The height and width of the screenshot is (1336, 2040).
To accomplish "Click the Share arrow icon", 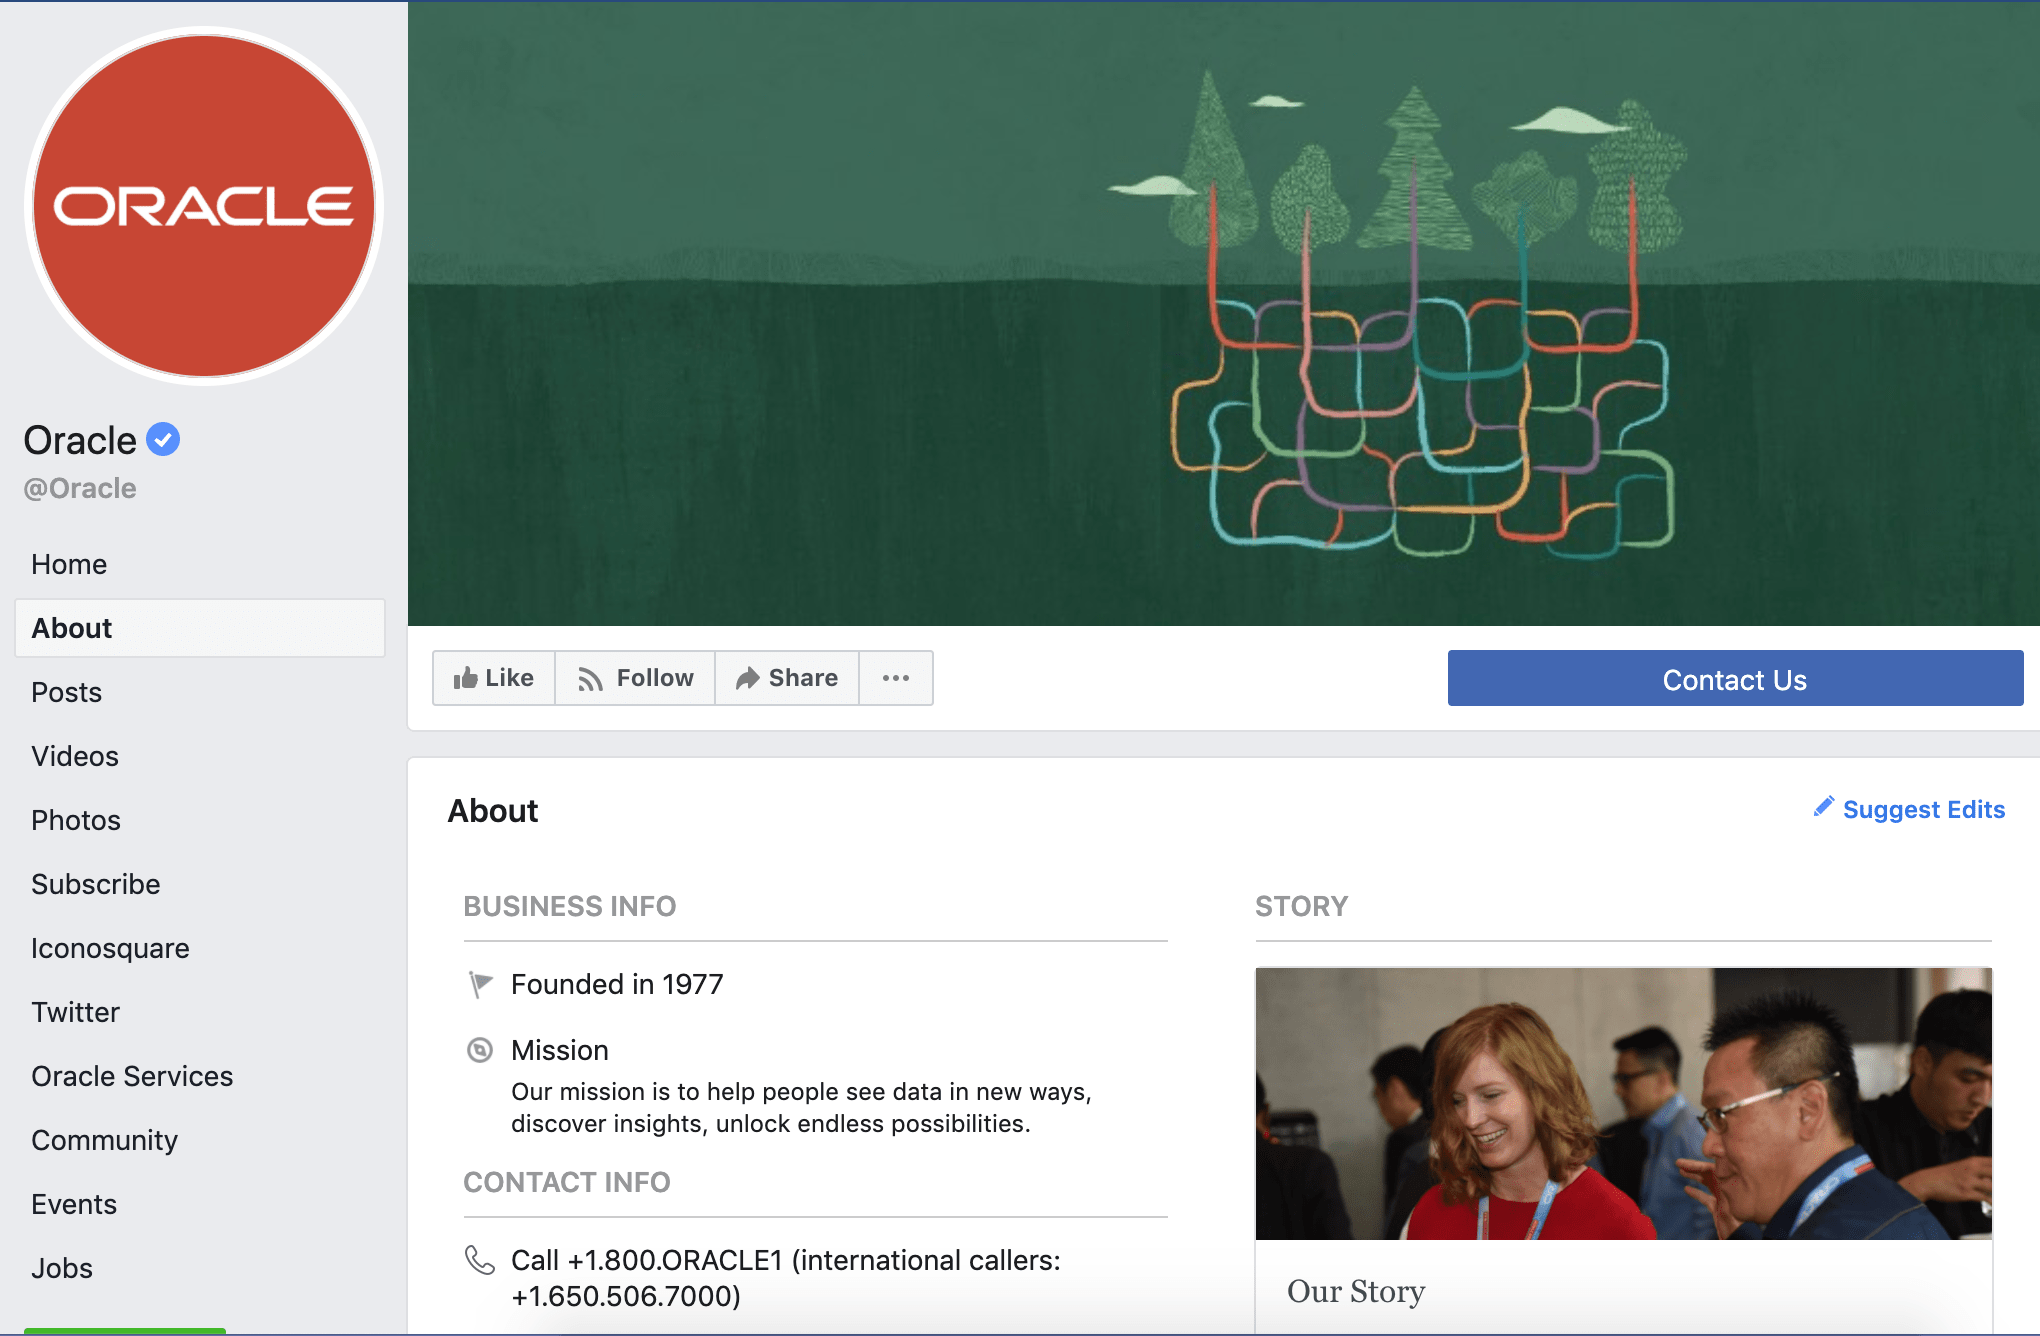I will click(x=747, y=679).
